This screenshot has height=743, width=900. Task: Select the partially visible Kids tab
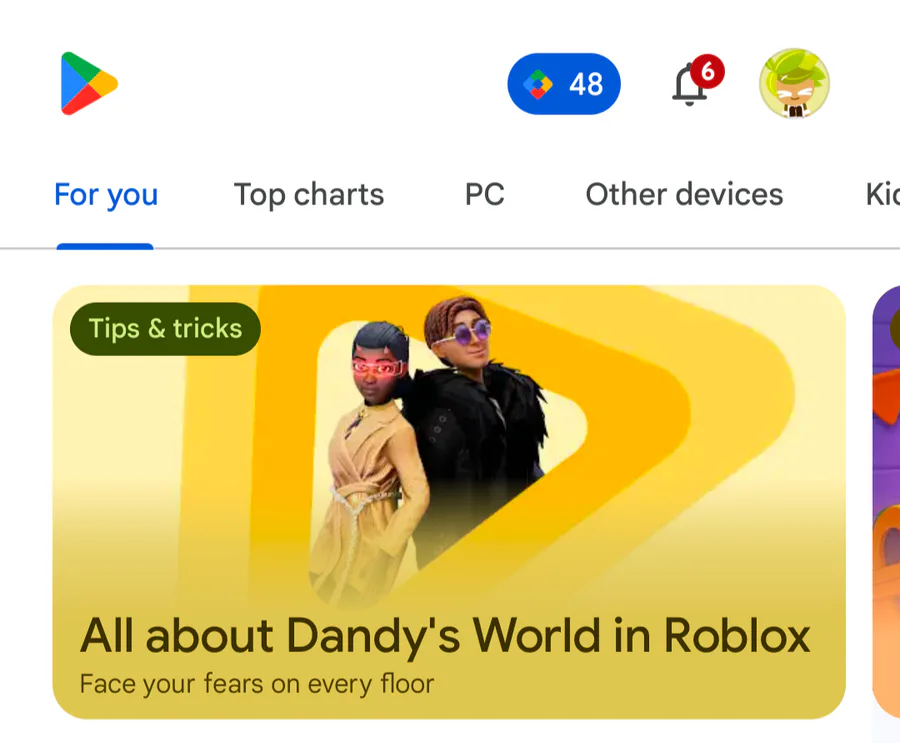(883, 194)
